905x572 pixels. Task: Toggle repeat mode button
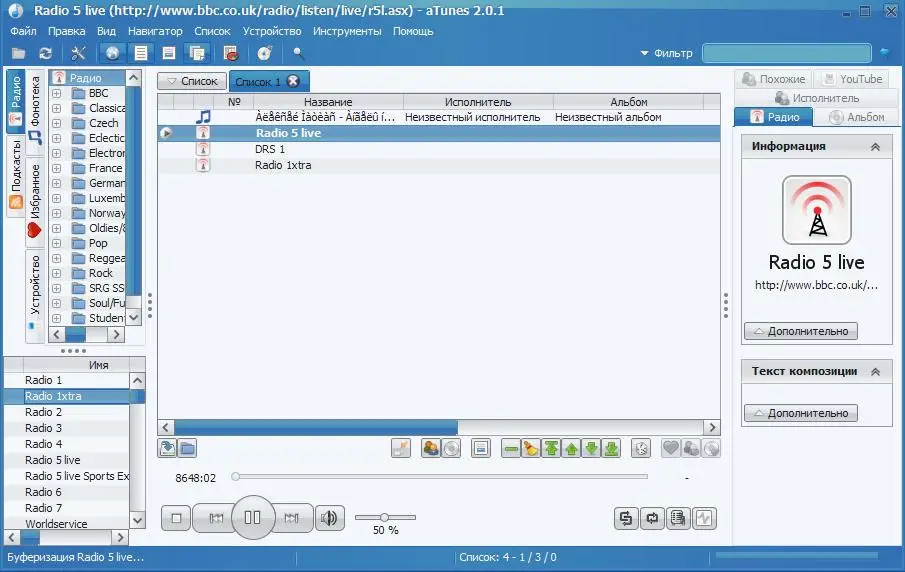pyautogui.click(x=652, y=518)
